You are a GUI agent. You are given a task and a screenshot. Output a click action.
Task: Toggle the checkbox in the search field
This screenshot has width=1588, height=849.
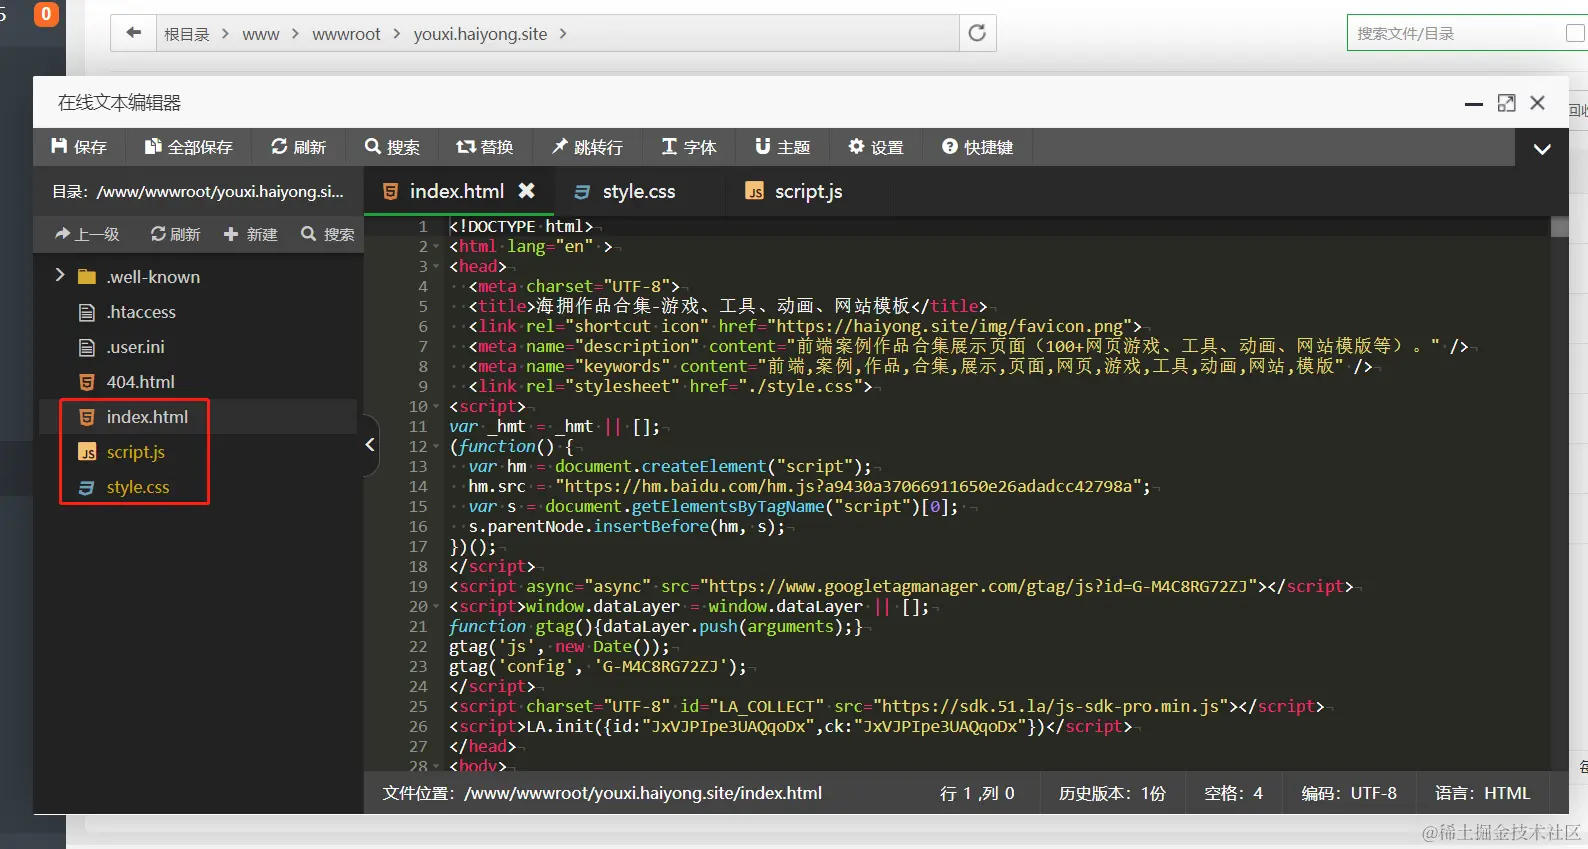(x=1575, y=33)
